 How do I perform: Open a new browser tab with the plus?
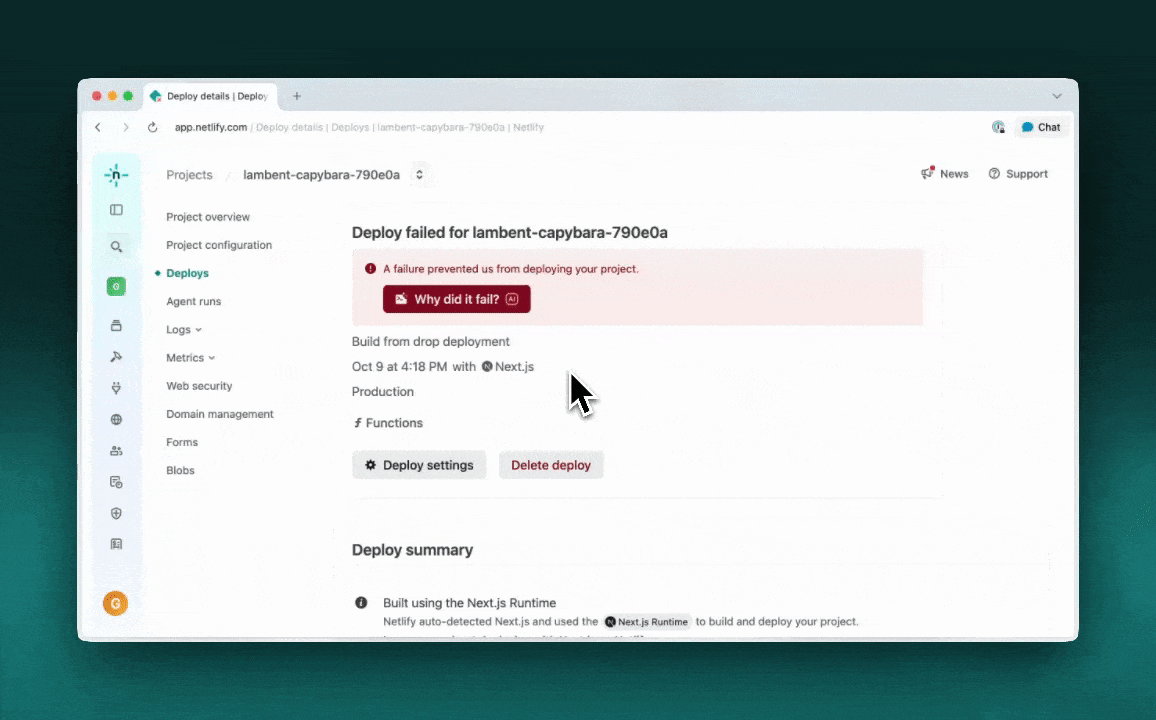(x=297, y=96)
